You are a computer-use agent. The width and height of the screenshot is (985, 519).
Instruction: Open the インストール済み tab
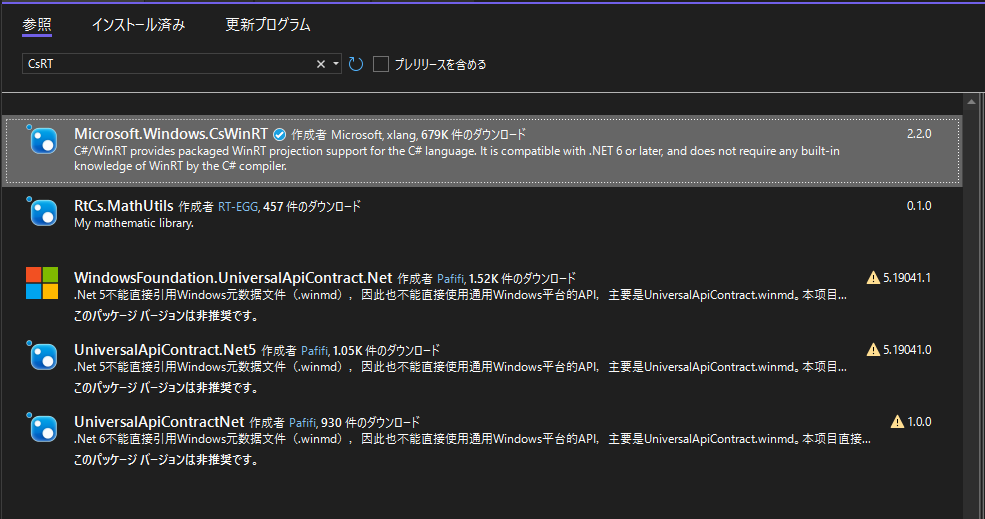(139, 25)
